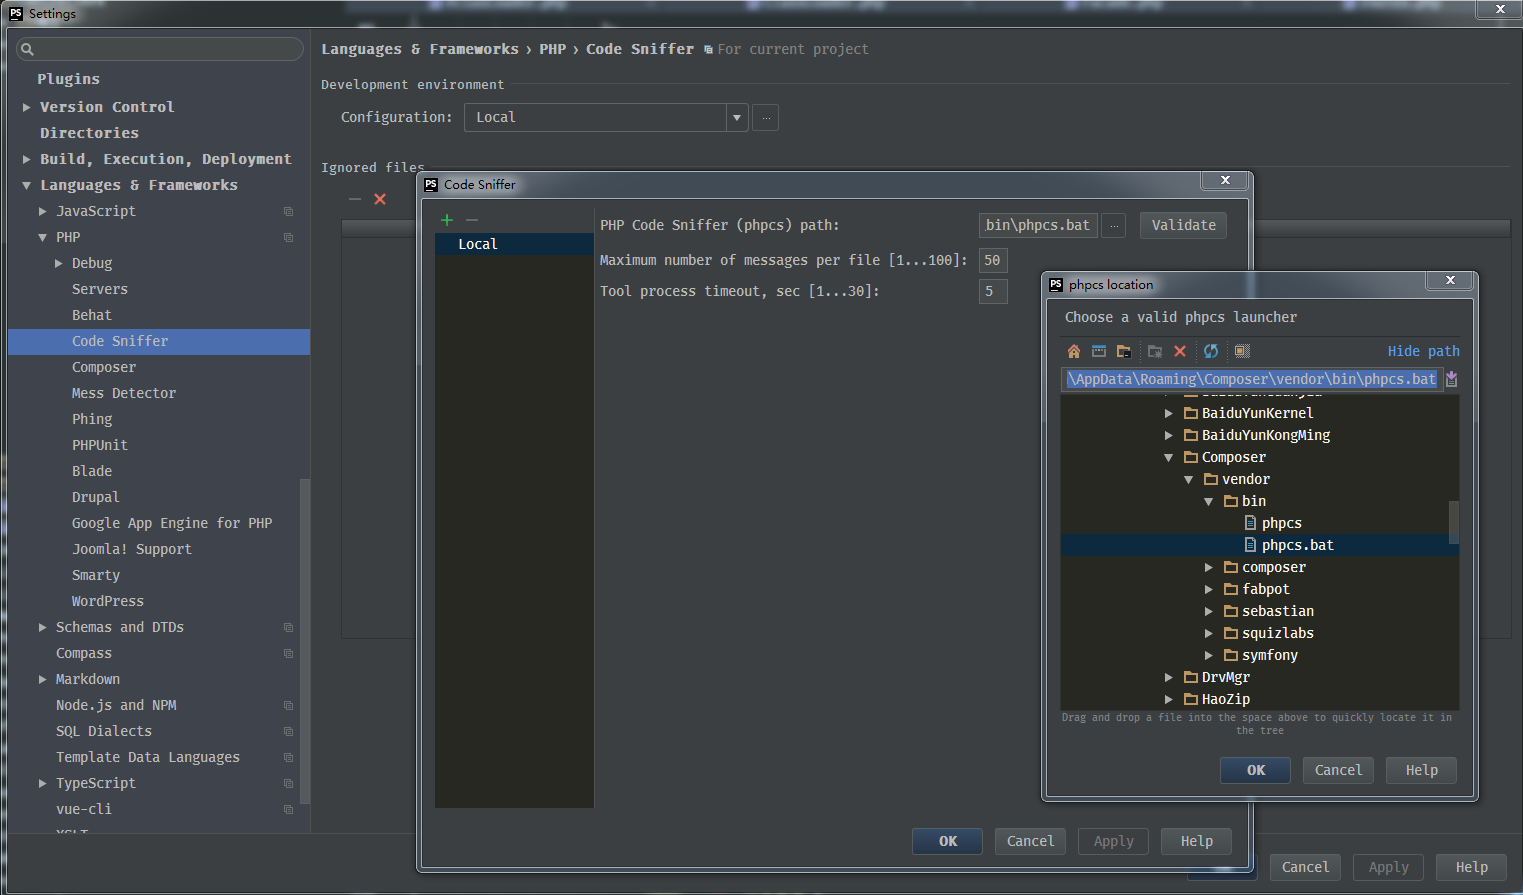
Task: Click the project-level icon next to vue-cli
Action: pyautogui.click(x=289, y=809)
